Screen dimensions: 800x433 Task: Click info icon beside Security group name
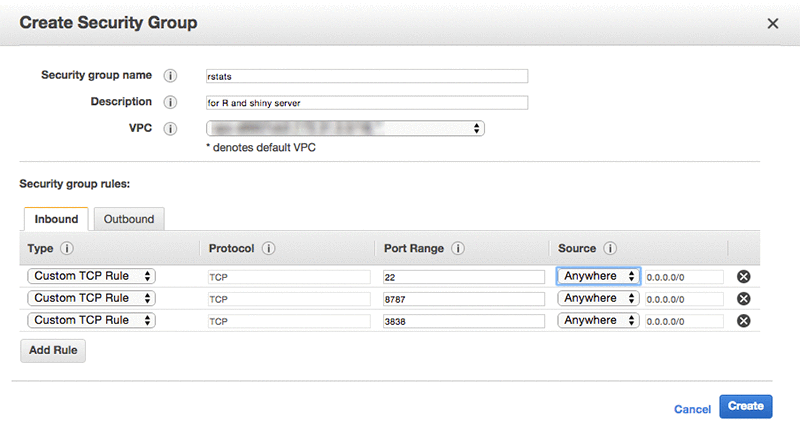pos(170,75)
